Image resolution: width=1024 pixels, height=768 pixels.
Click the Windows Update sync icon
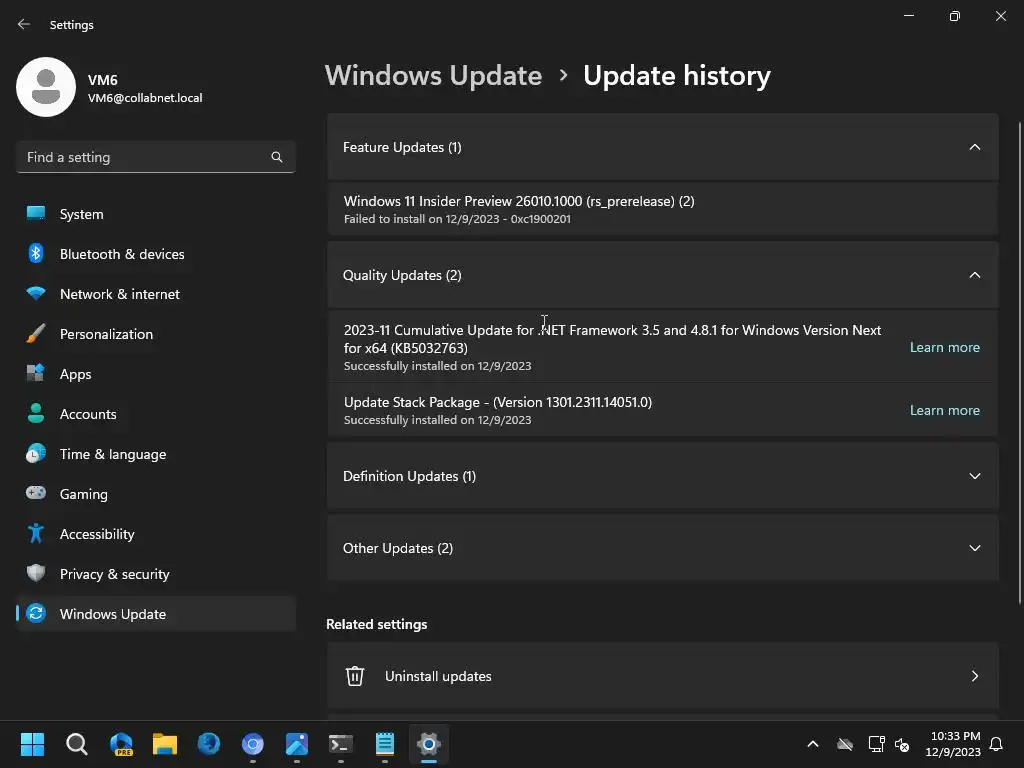coord(36,613)
